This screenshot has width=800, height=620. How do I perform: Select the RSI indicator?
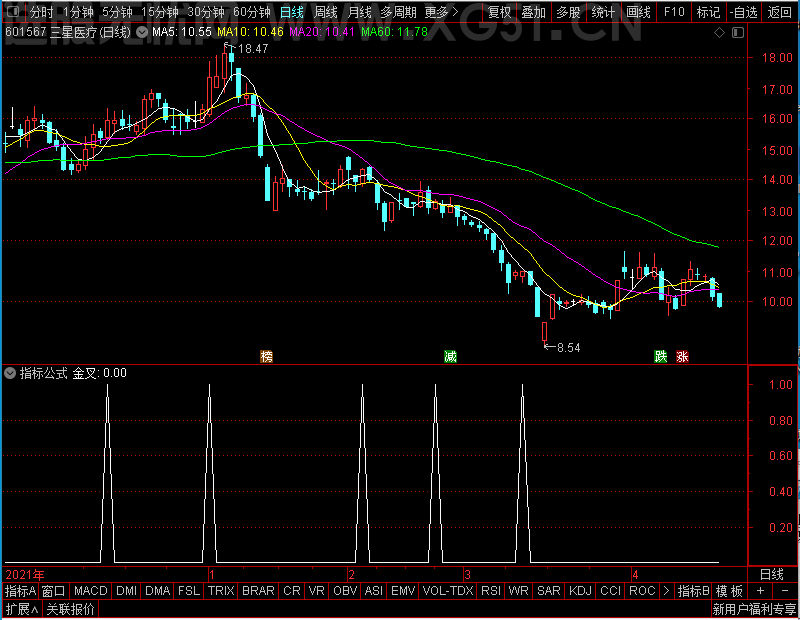[490, 591]
